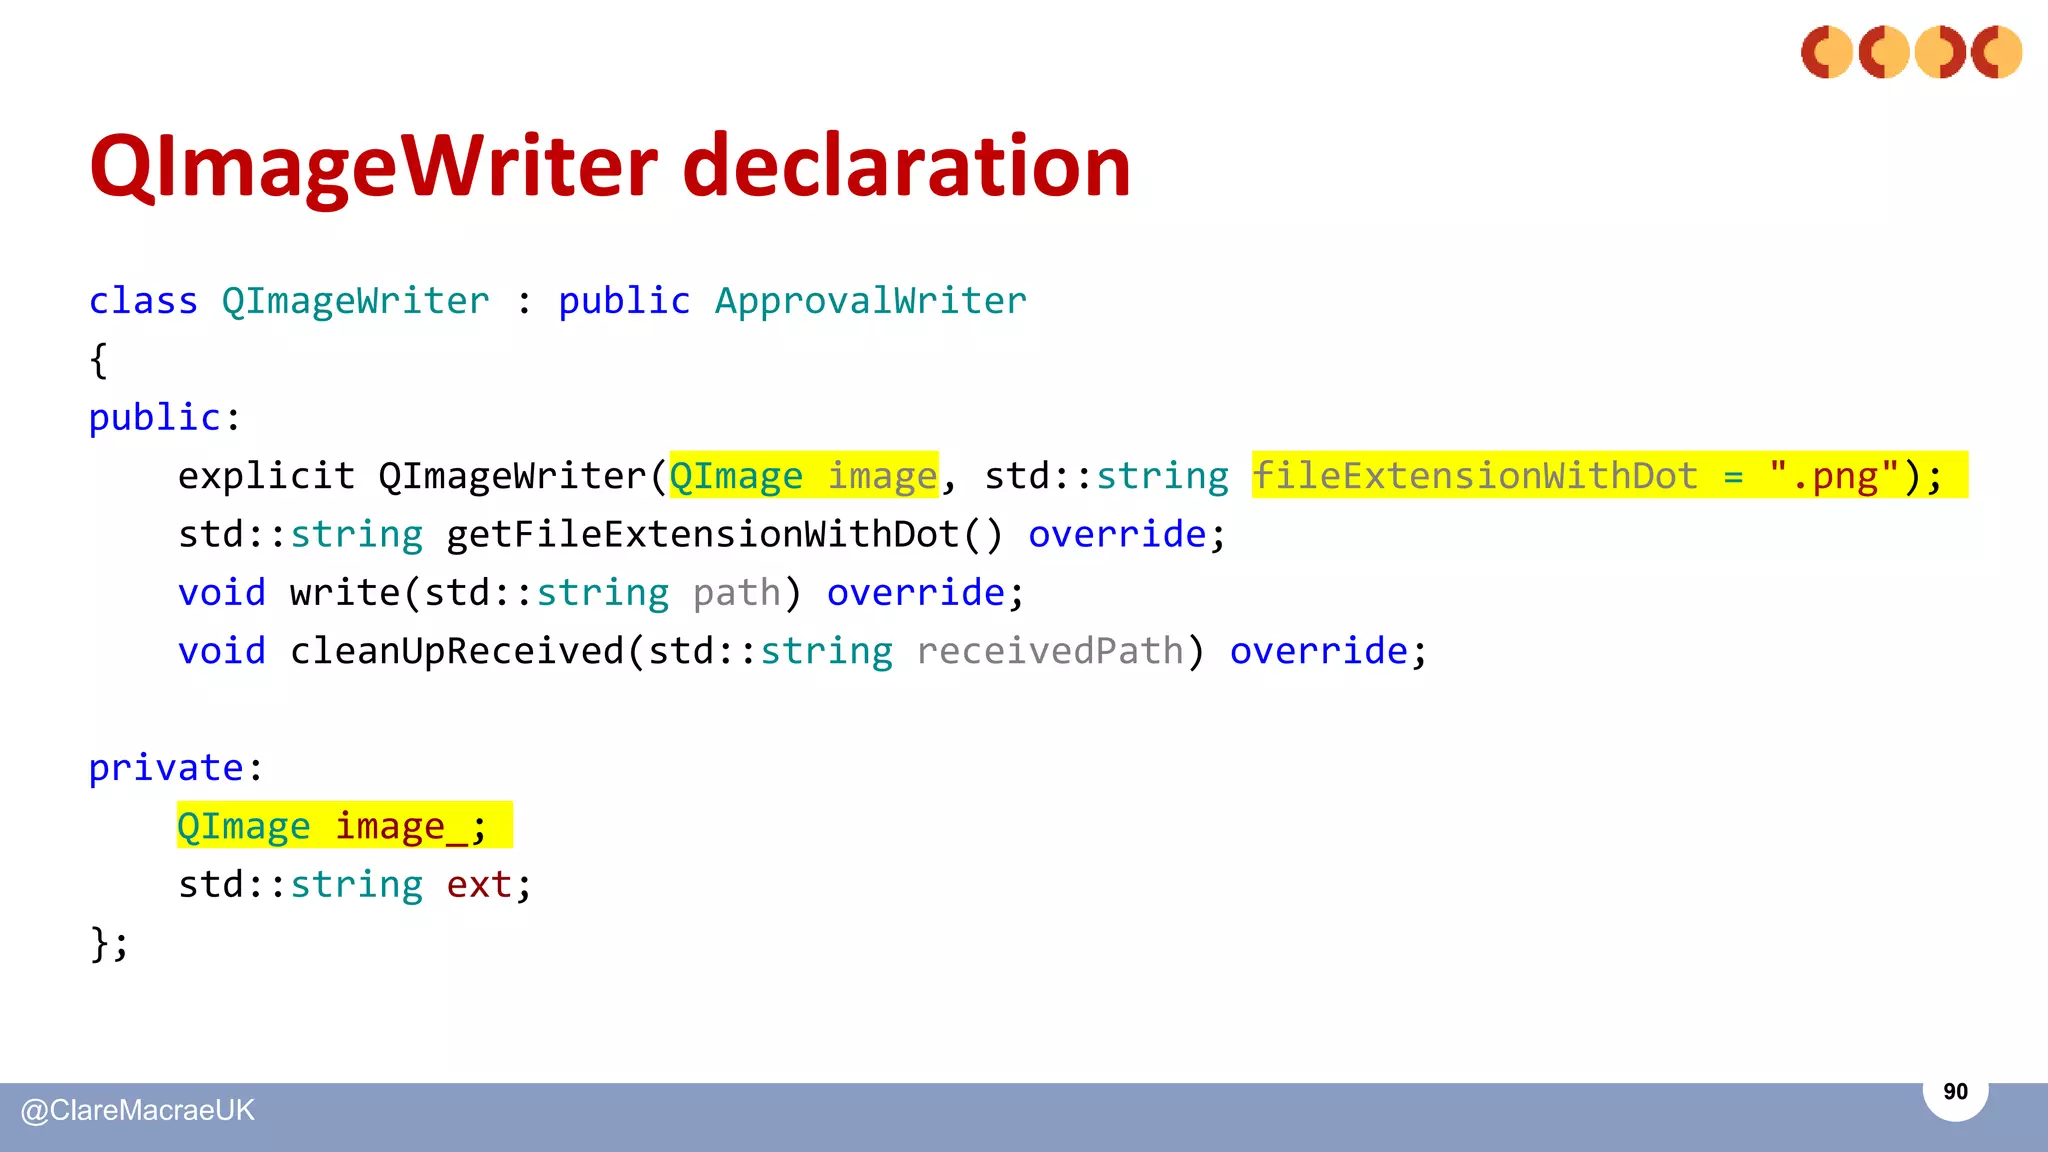Click the @ClareMacraeUK handle in footer

click(x=138, y=1110)
